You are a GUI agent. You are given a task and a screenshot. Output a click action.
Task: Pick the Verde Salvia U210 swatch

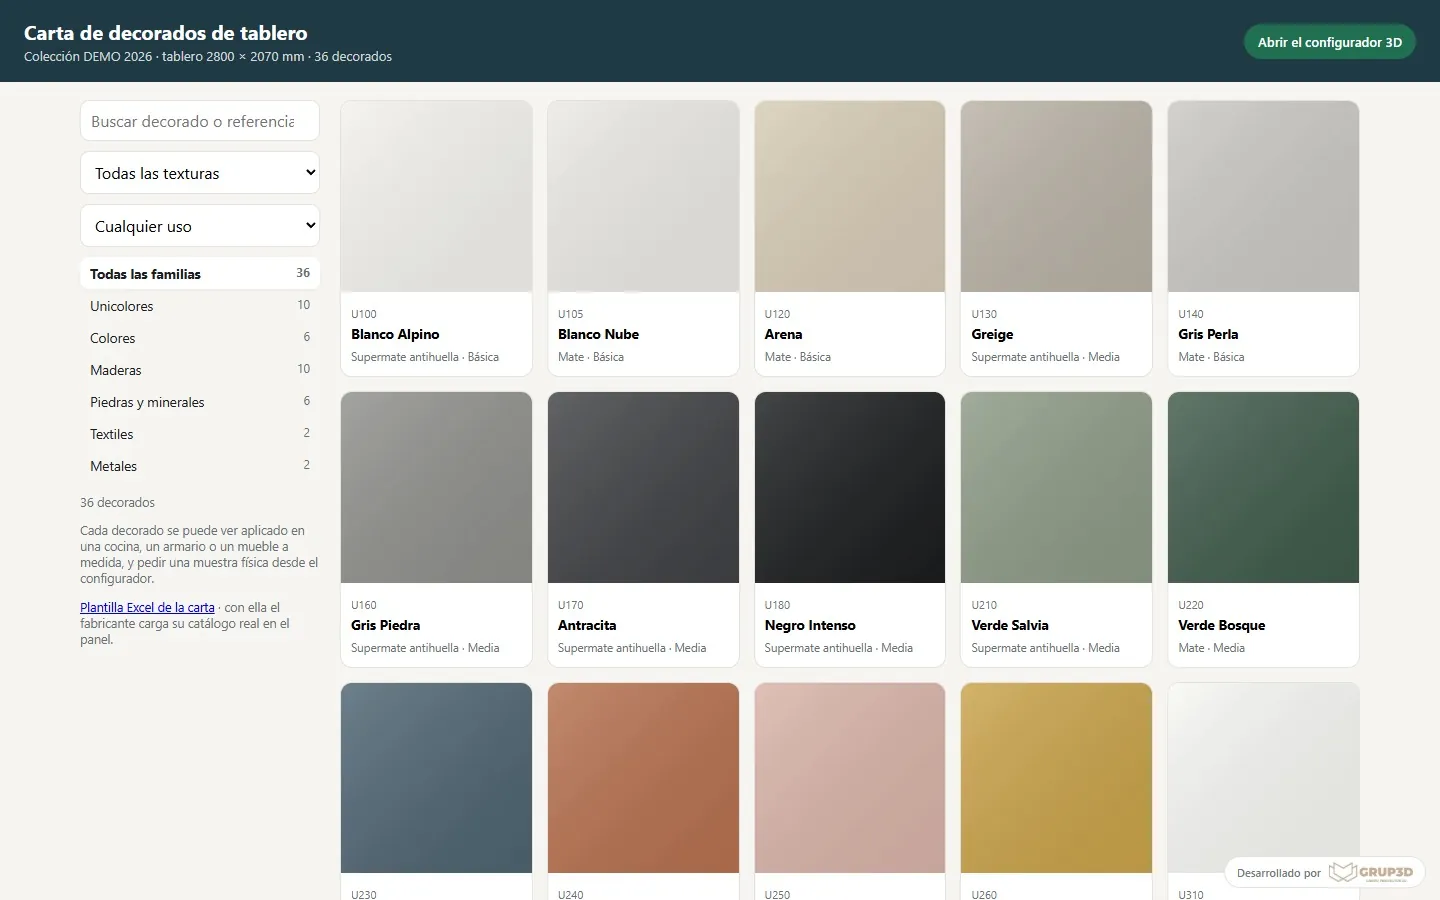point(1056,487)
